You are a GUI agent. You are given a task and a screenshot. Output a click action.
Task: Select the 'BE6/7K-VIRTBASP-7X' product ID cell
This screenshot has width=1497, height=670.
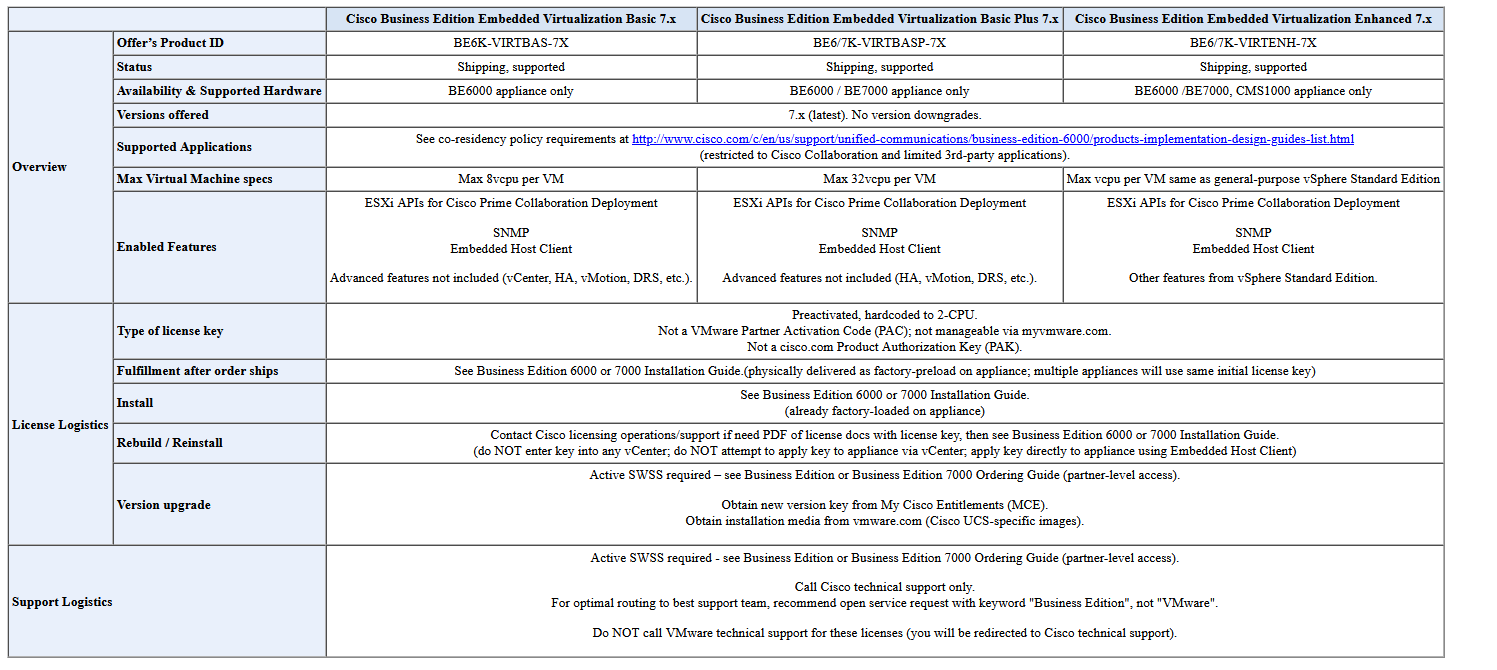click(x=880, y=43)
